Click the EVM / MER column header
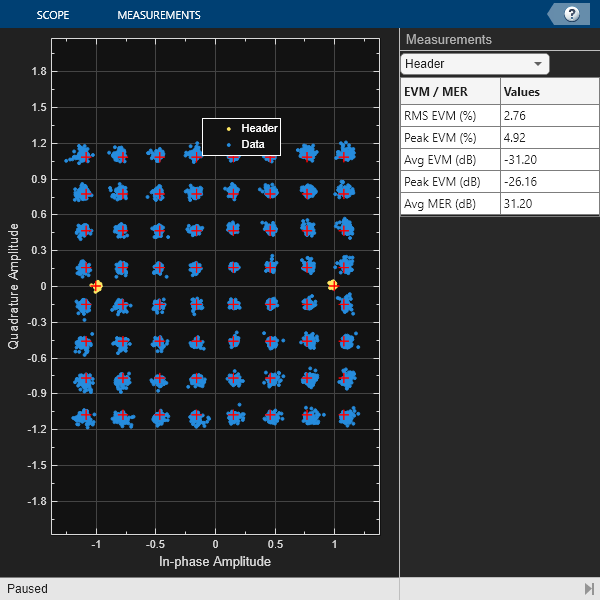 [x=436, y=92]
